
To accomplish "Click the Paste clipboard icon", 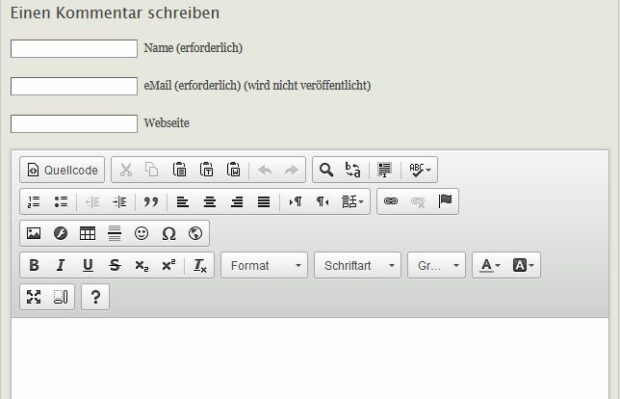I will point(179,170).
